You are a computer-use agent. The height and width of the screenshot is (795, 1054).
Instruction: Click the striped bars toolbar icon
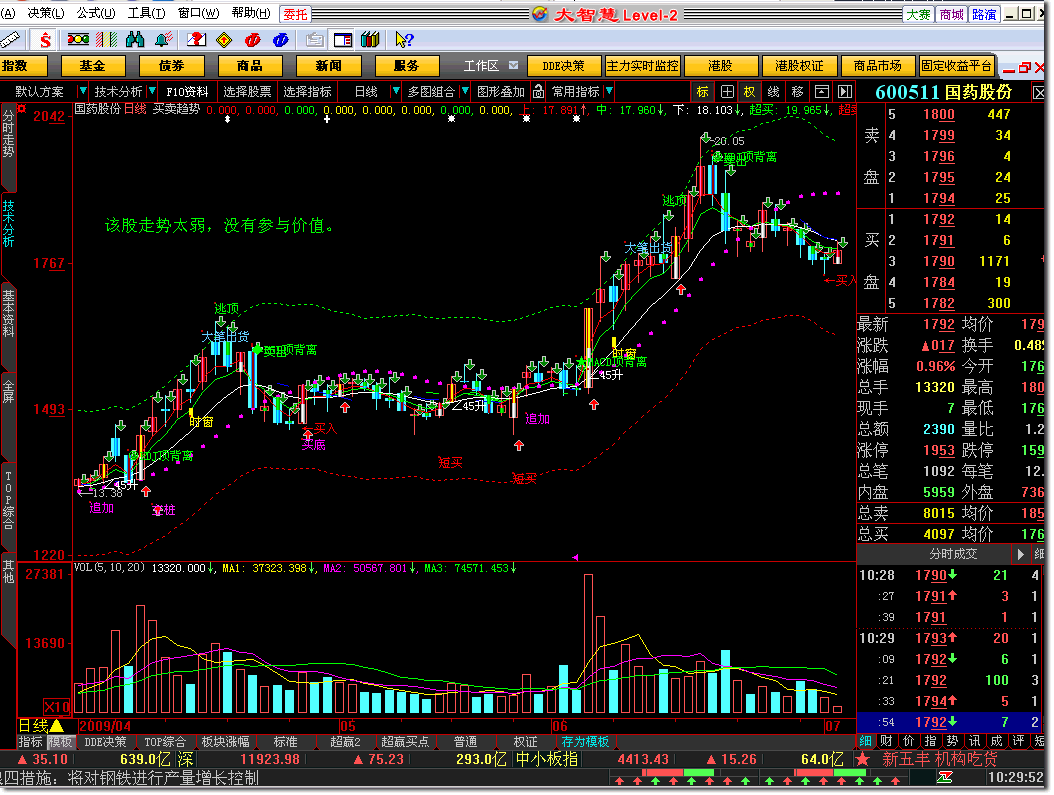click(x=106, y=40)
